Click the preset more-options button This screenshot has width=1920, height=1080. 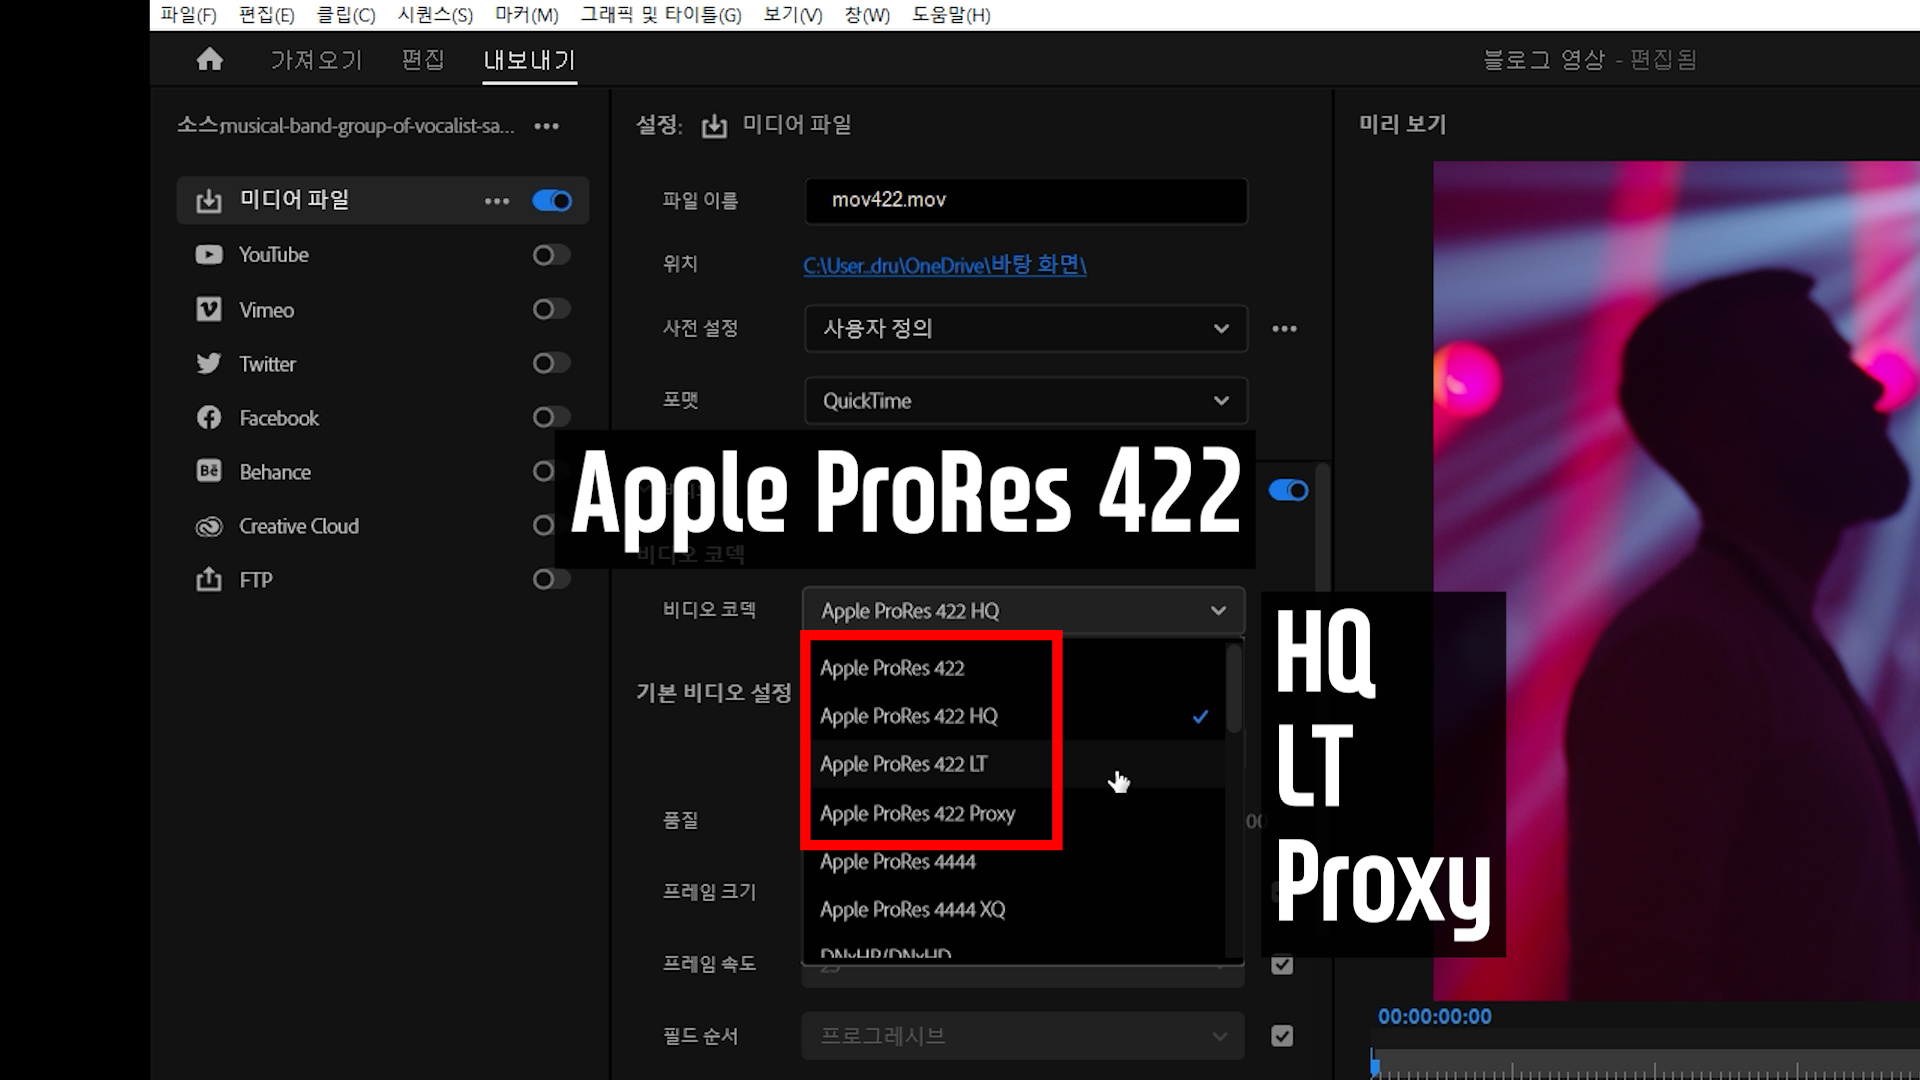click(x=1285, y=329)
